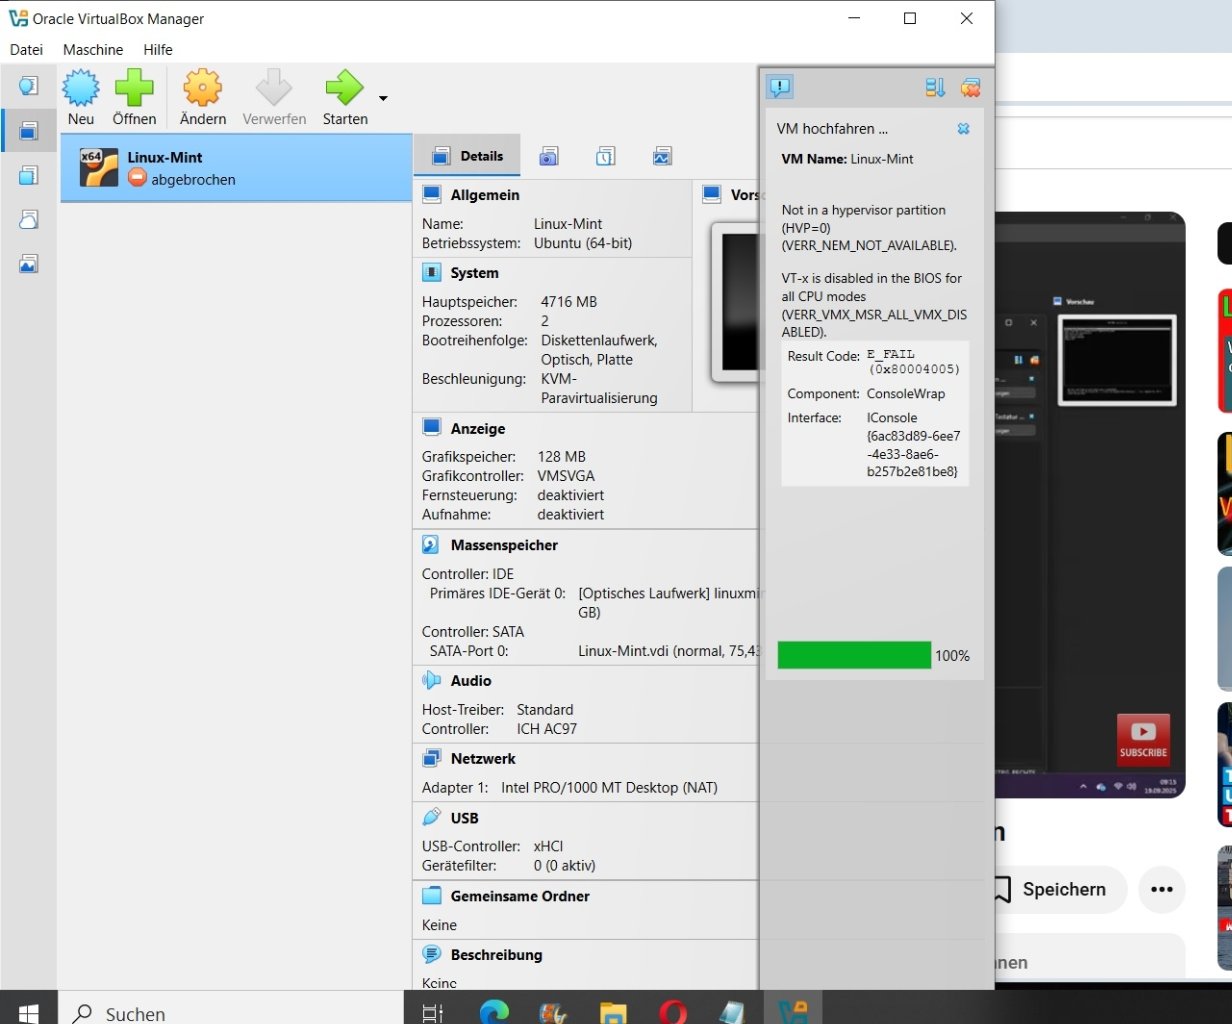
Task: Open the Activity monitor tab icon
Action: pyautogui.click(x=661, y=156)
